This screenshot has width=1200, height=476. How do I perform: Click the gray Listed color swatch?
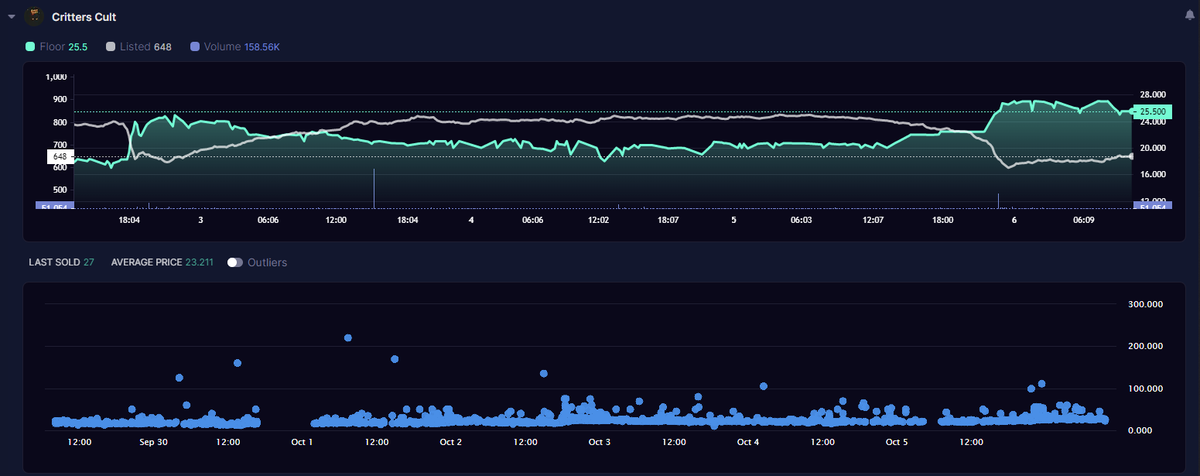tap(110, 46)
